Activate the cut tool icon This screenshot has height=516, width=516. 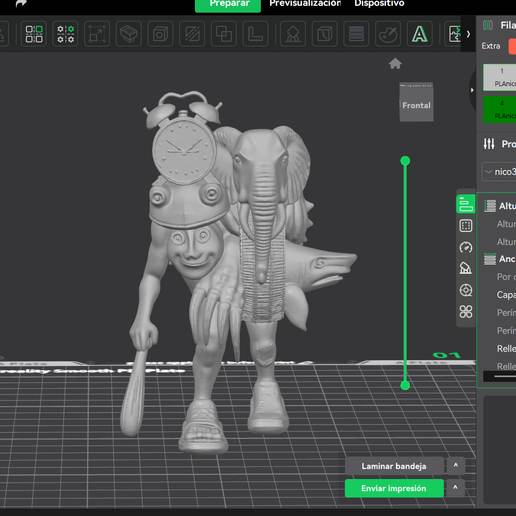(192, 34)
